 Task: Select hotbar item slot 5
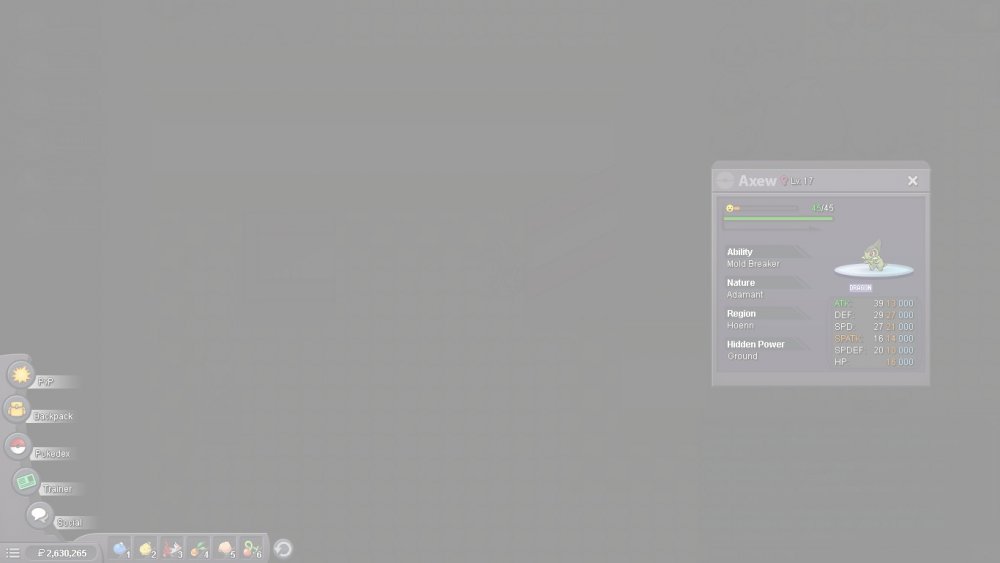(226, 549)
